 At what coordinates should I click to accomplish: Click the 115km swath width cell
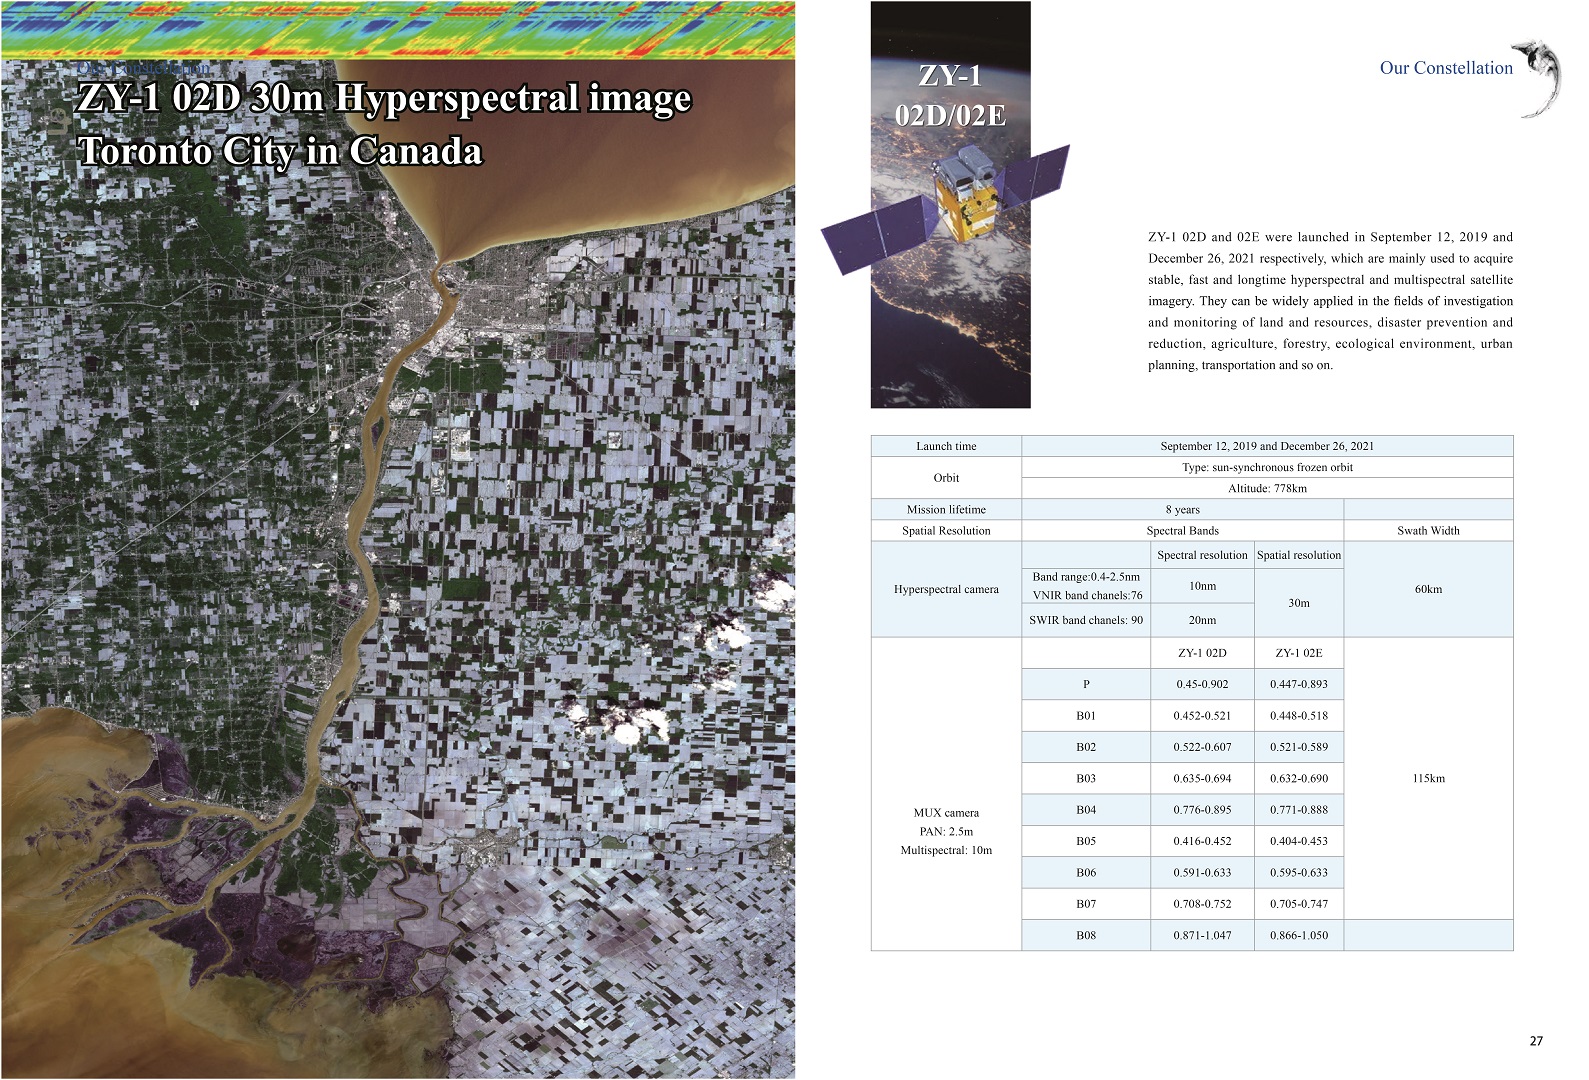coord(1427,778)
